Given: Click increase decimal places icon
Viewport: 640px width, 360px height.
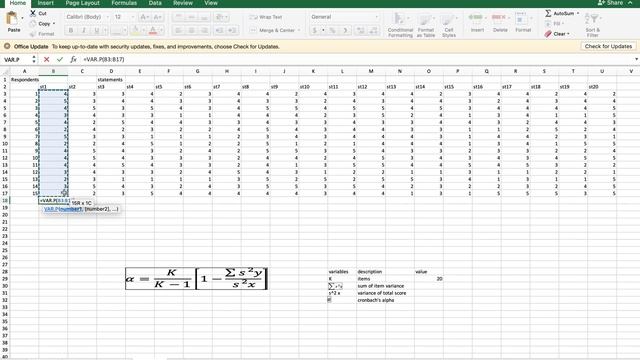Looking at the screenshot, I should [x=360, y=31].
